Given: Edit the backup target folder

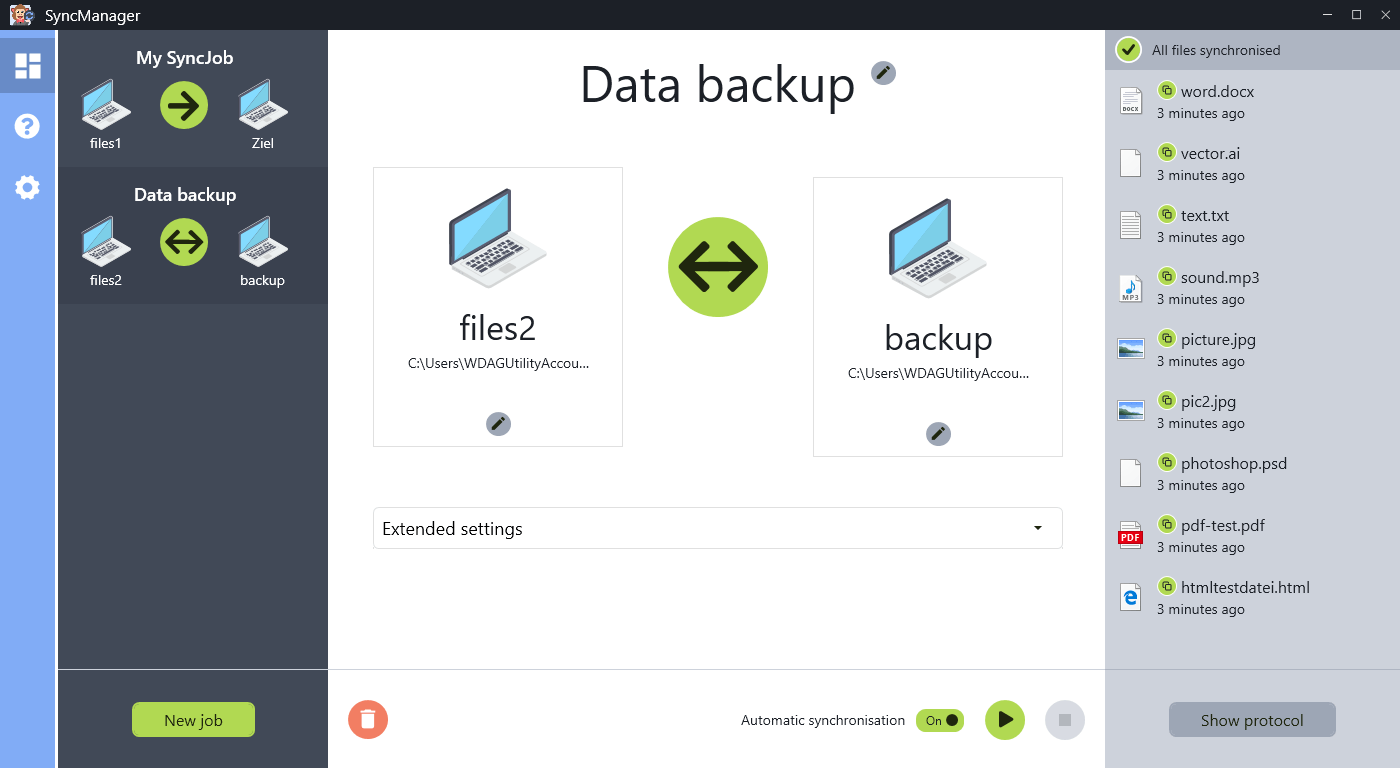Looking at the screenshot, I should click(x=938, y=433).
